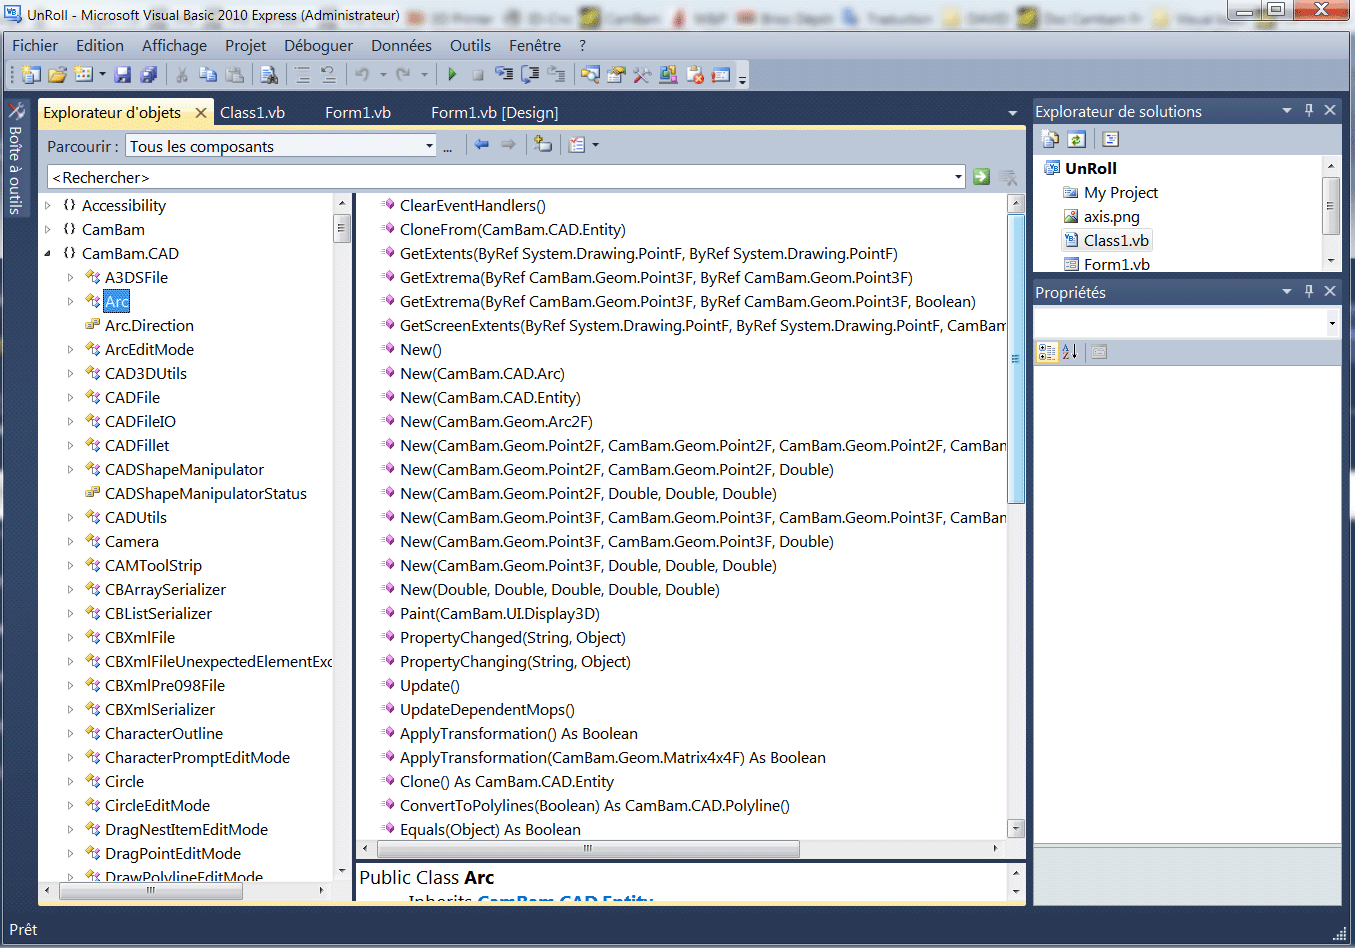
Task: Open the Boîte à outils side tab
Action: 15,158
